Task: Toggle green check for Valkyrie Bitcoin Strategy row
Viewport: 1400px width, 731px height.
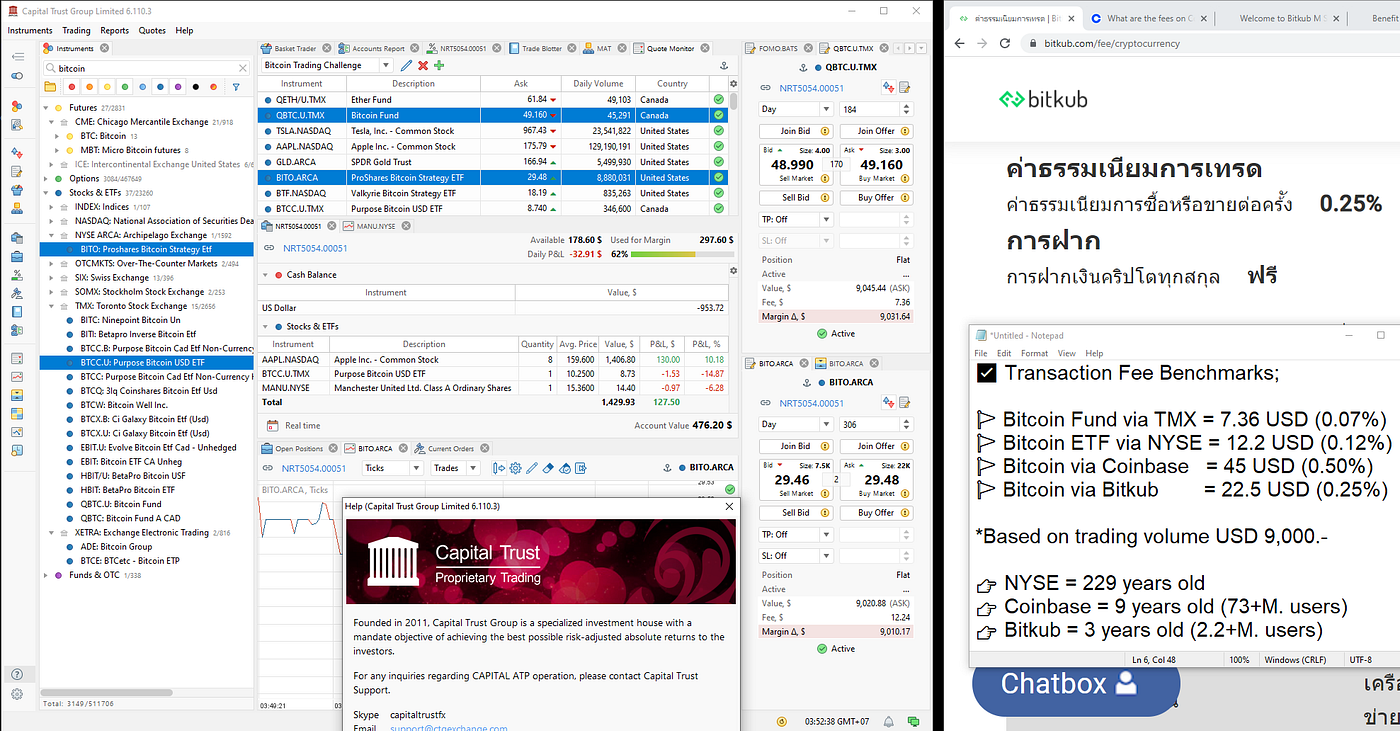Action: point(718,193)
